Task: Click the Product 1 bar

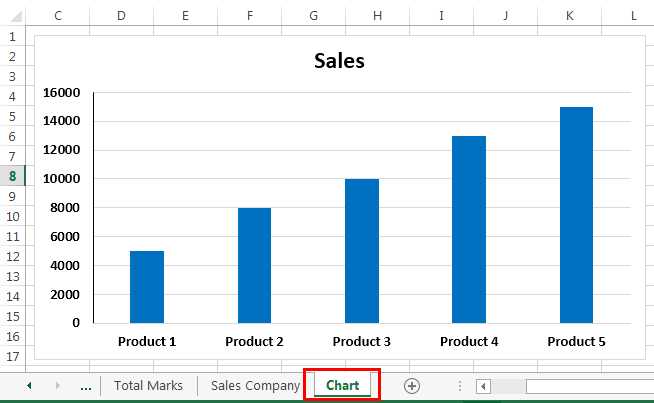Action: [x=147, y=287]
